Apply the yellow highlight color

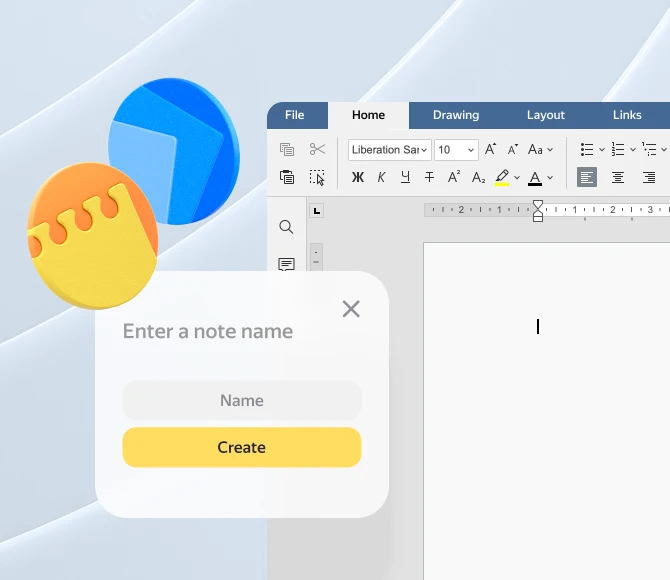pos(502,177)
